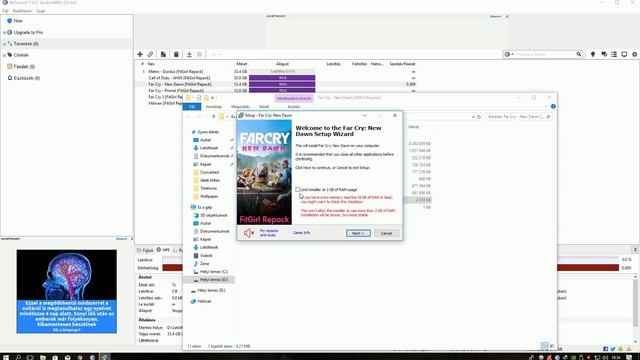
Task: Select Wallpaper folder in Explorer navigation pane
Action: tap(206, 196)
